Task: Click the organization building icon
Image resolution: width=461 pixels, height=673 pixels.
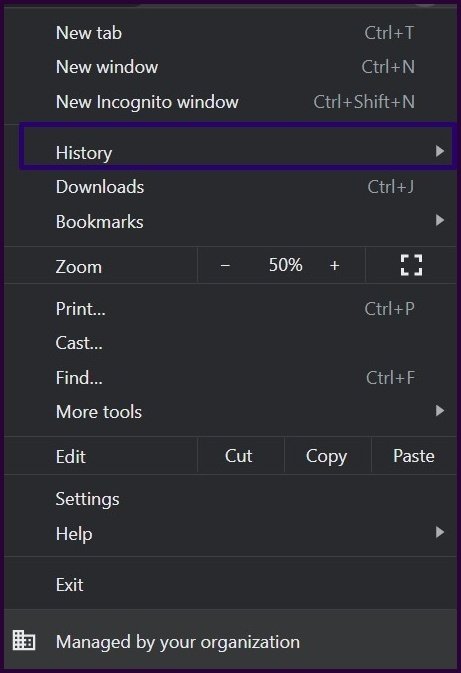Action: 24,640
